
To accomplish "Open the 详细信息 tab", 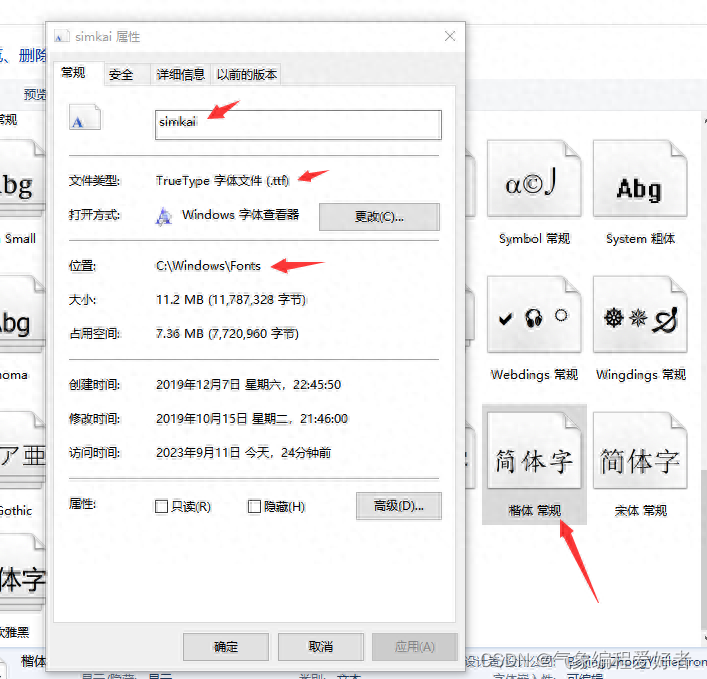I will pos(180,74).
